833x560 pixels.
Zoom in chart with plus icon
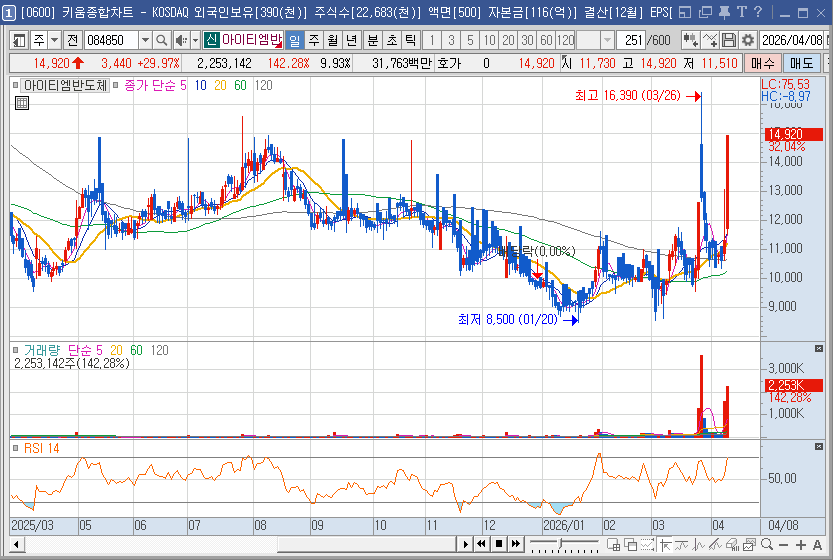pyautogui.click(x=801, y=545)
